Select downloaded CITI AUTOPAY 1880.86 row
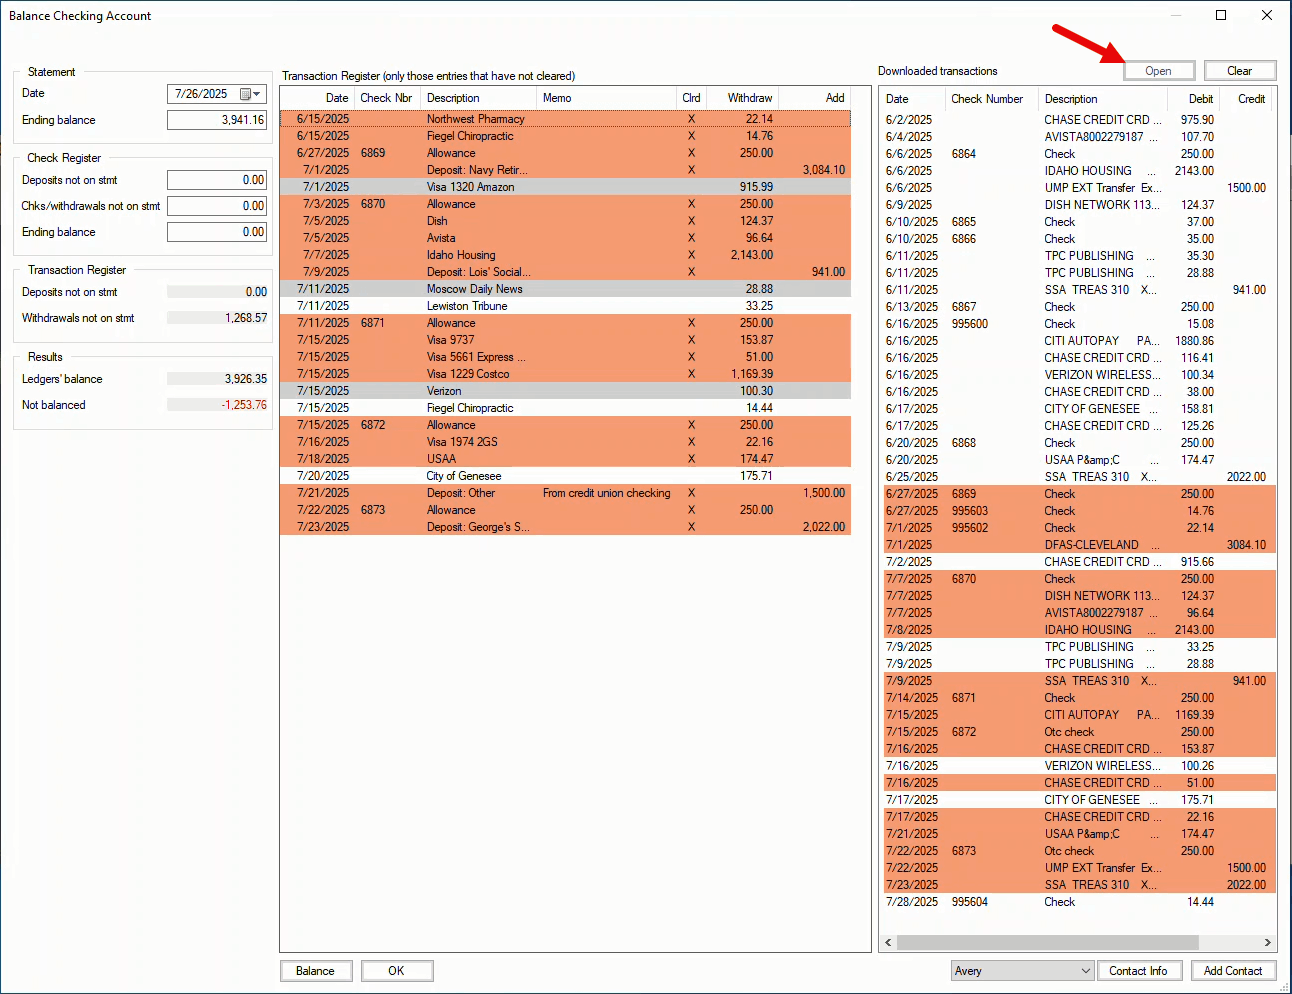Viewport: 1292px width, 994px height. point(1078,341)
